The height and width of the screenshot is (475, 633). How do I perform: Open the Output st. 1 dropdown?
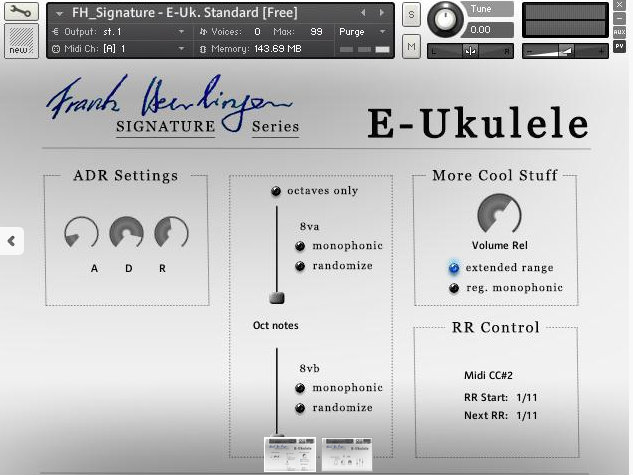(x=181, y=31)
